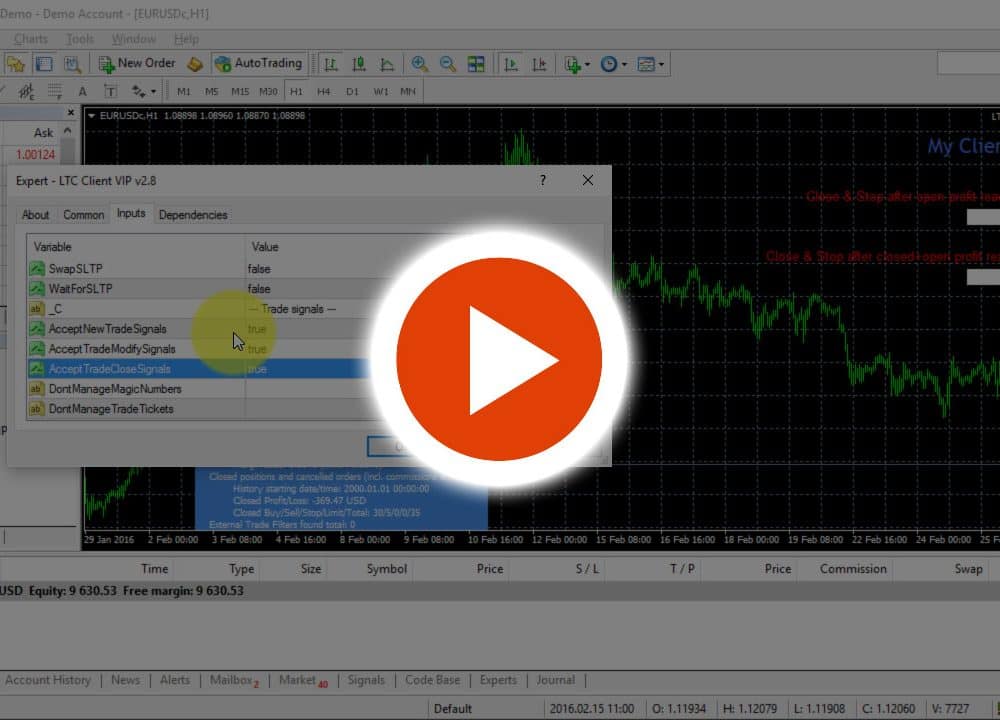Set timeframe to H1

(x=296, y=91)
